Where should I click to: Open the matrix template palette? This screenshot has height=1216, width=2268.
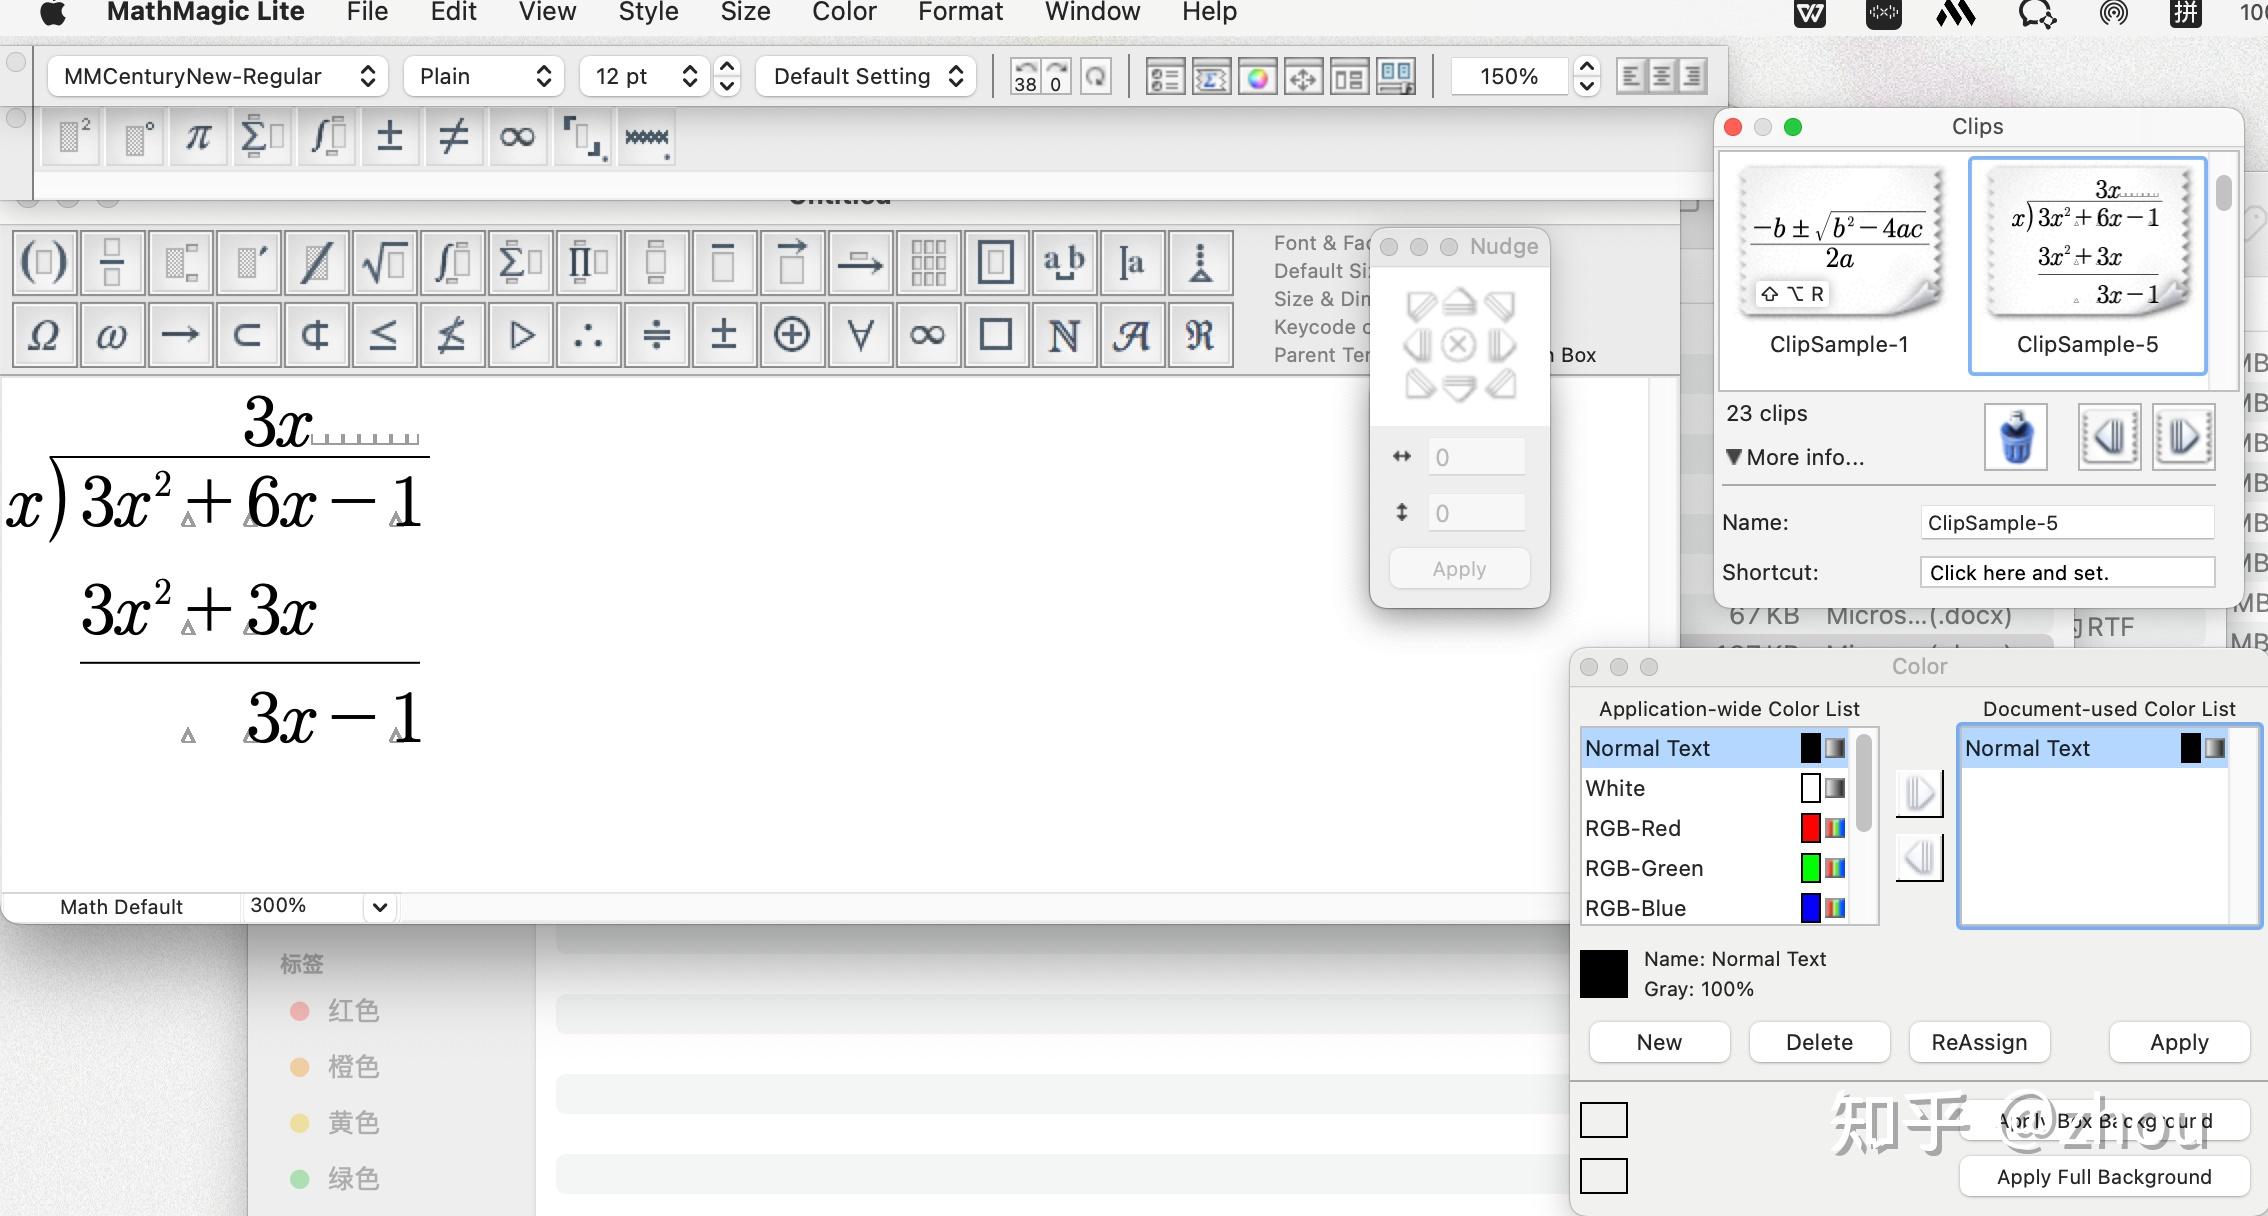click(928, 263)
